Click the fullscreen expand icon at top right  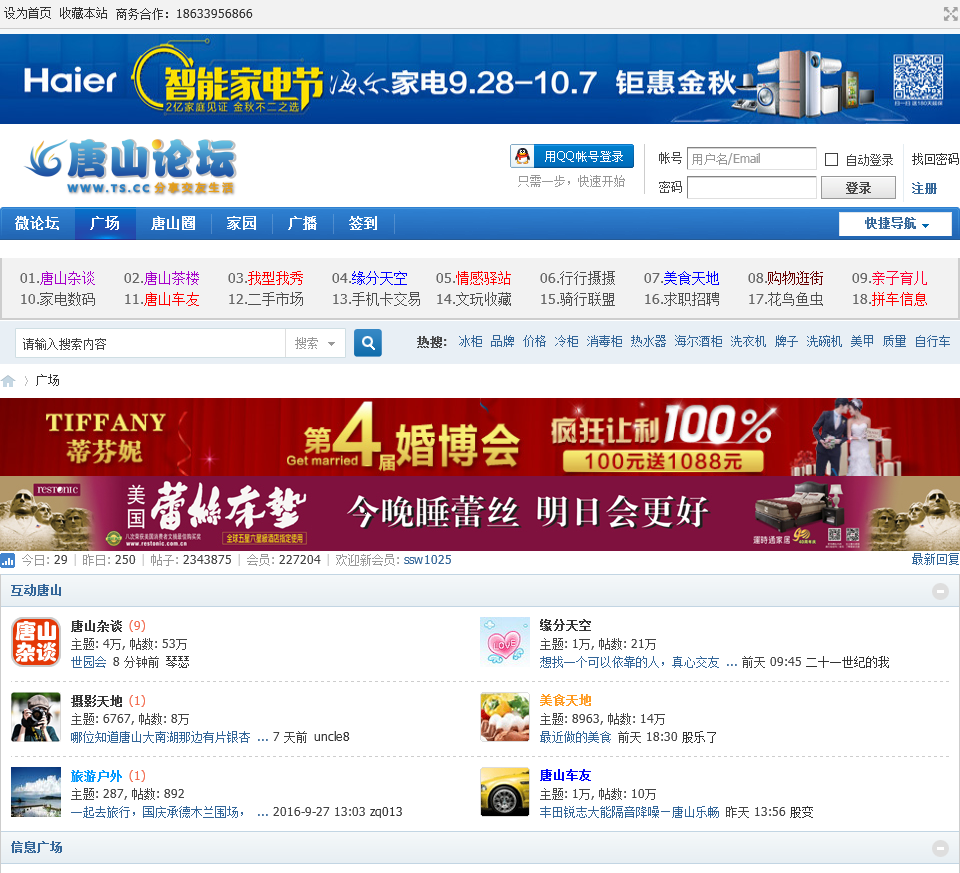click(x=951, y=13)
